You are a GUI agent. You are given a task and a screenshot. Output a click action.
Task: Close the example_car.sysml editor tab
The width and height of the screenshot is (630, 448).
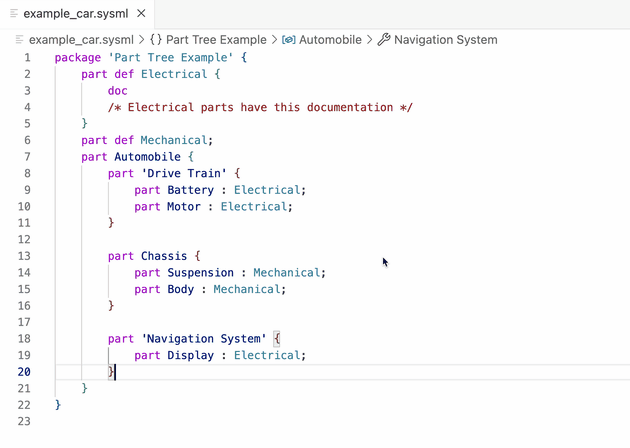click(x=140, y=14)
